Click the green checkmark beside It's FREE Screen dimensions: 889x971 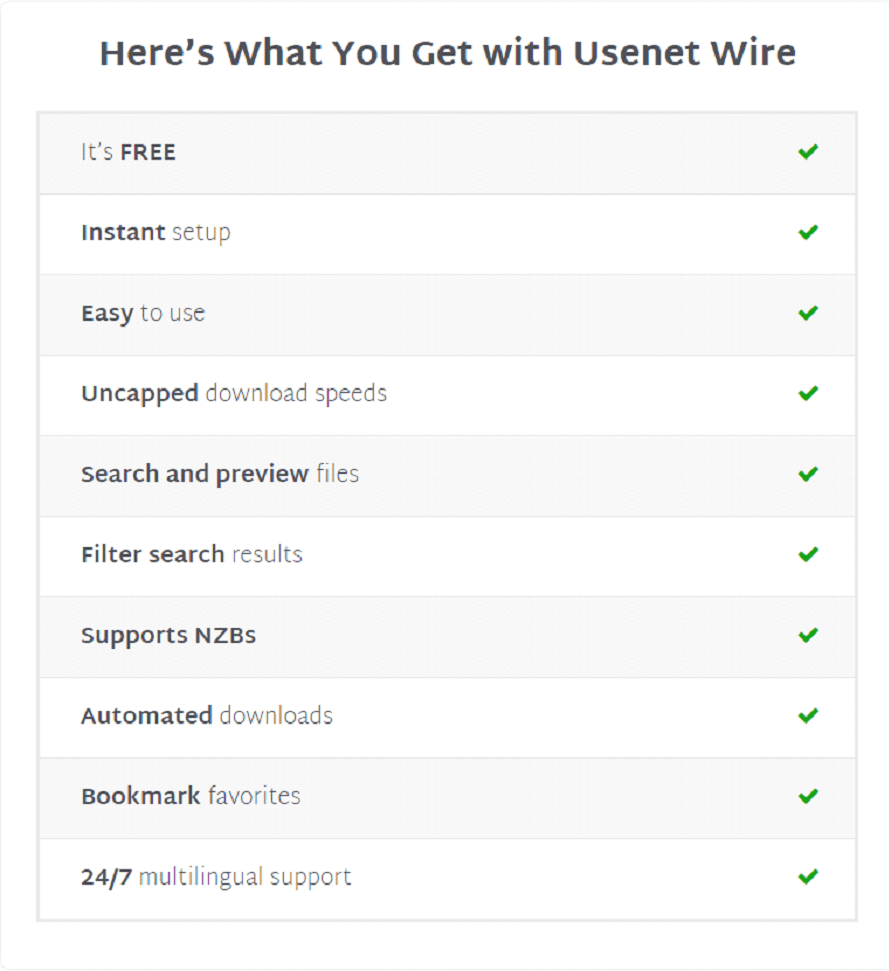(x=808, y=152)
